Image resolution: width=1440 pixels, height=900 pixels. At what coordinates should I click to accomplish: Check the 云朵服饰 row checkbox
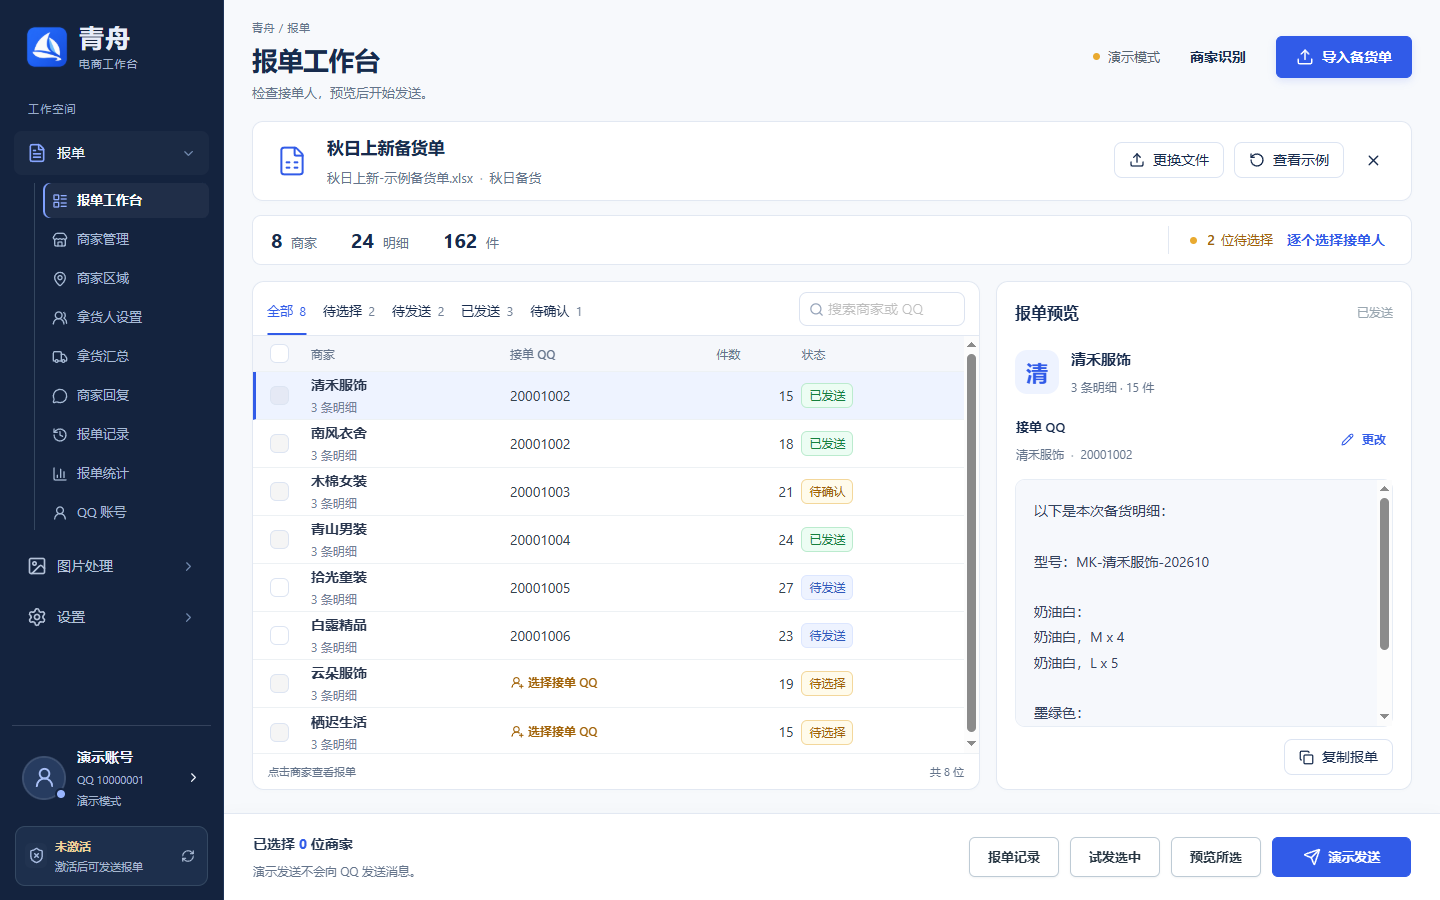click(x=280, y=683)
